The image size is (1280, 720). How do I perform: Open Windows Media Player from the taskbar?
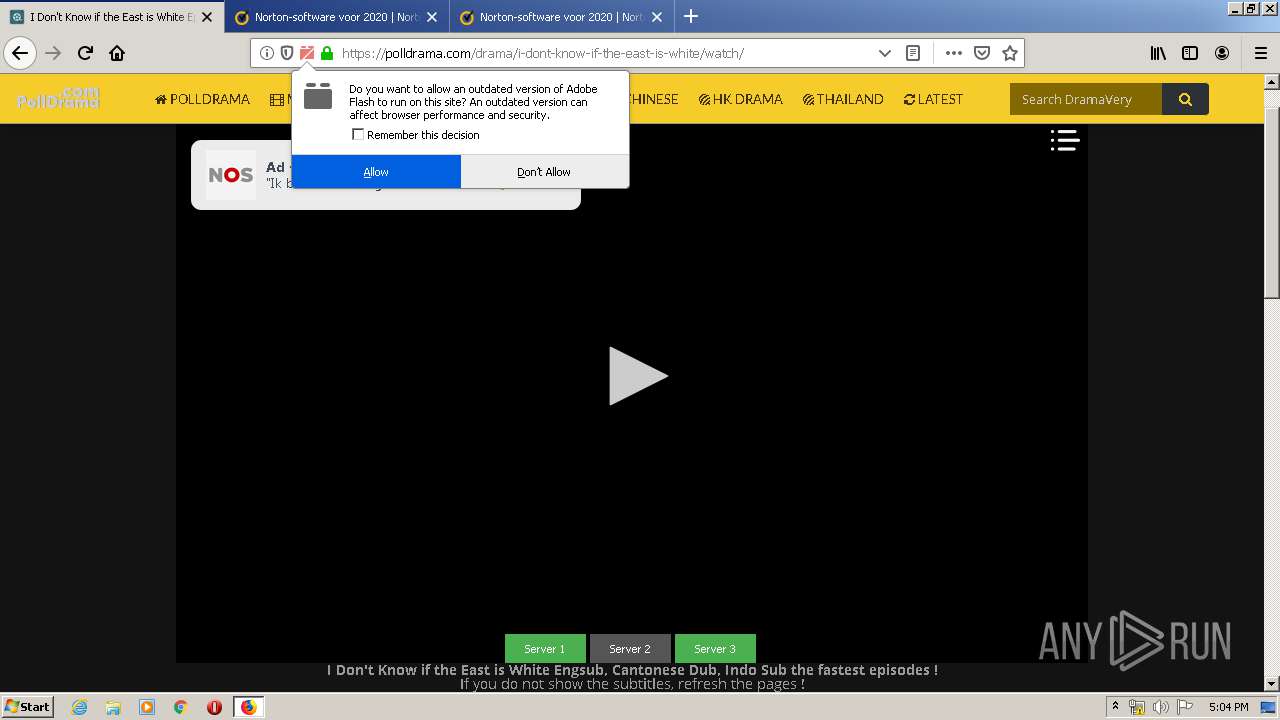click(147, 707)
